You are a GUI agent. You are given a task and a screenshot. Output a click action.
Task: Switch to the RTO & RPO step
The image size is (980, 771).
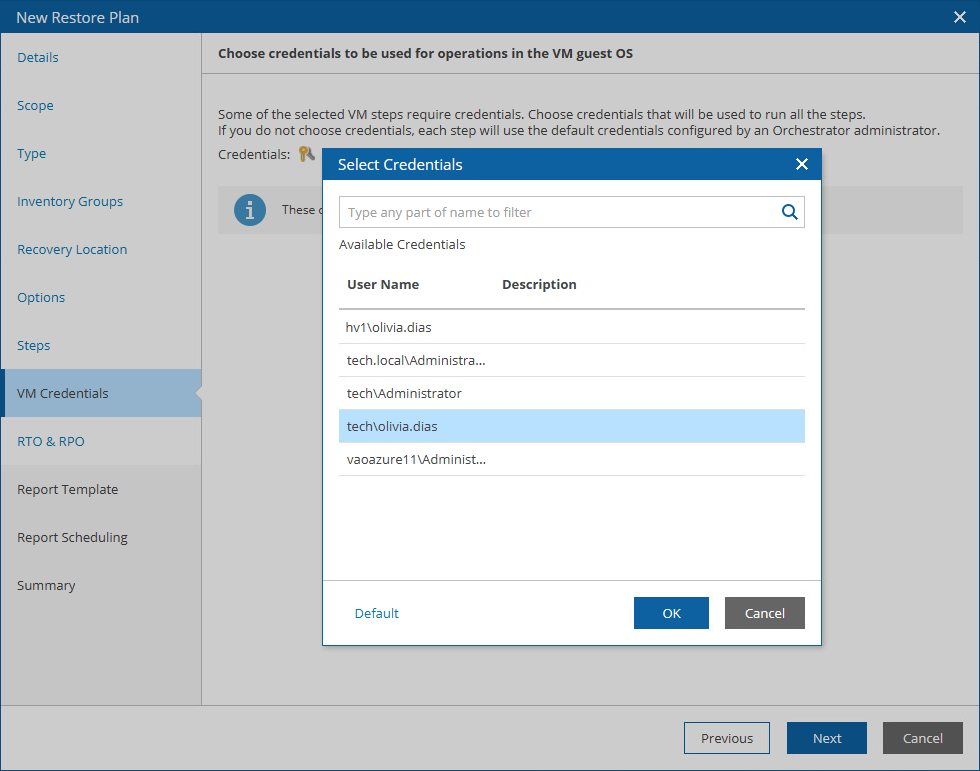(51, 441)
